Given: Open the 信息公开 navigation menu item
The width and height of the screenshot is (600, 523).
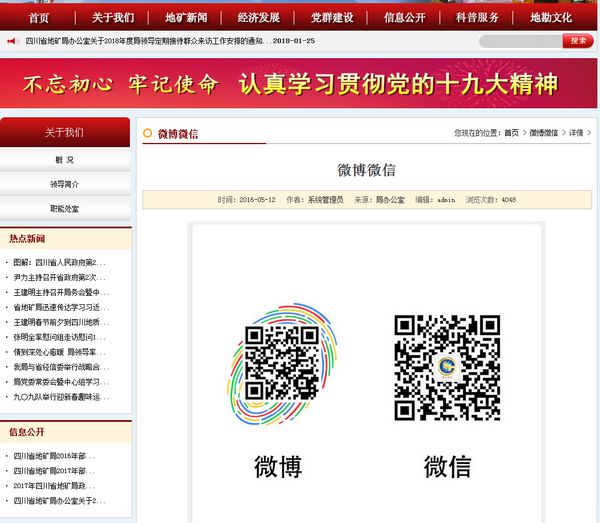Looking at the screenshot, I should click(x=404, y=18).
